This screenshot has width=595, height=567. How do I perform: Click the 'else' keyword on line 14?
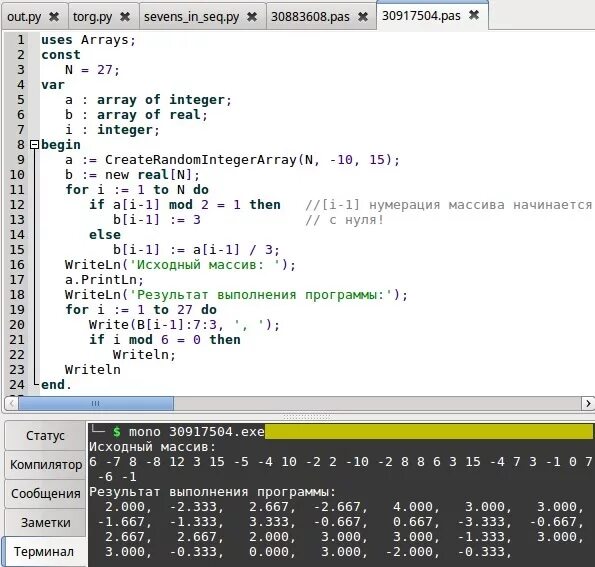point(105,235)
